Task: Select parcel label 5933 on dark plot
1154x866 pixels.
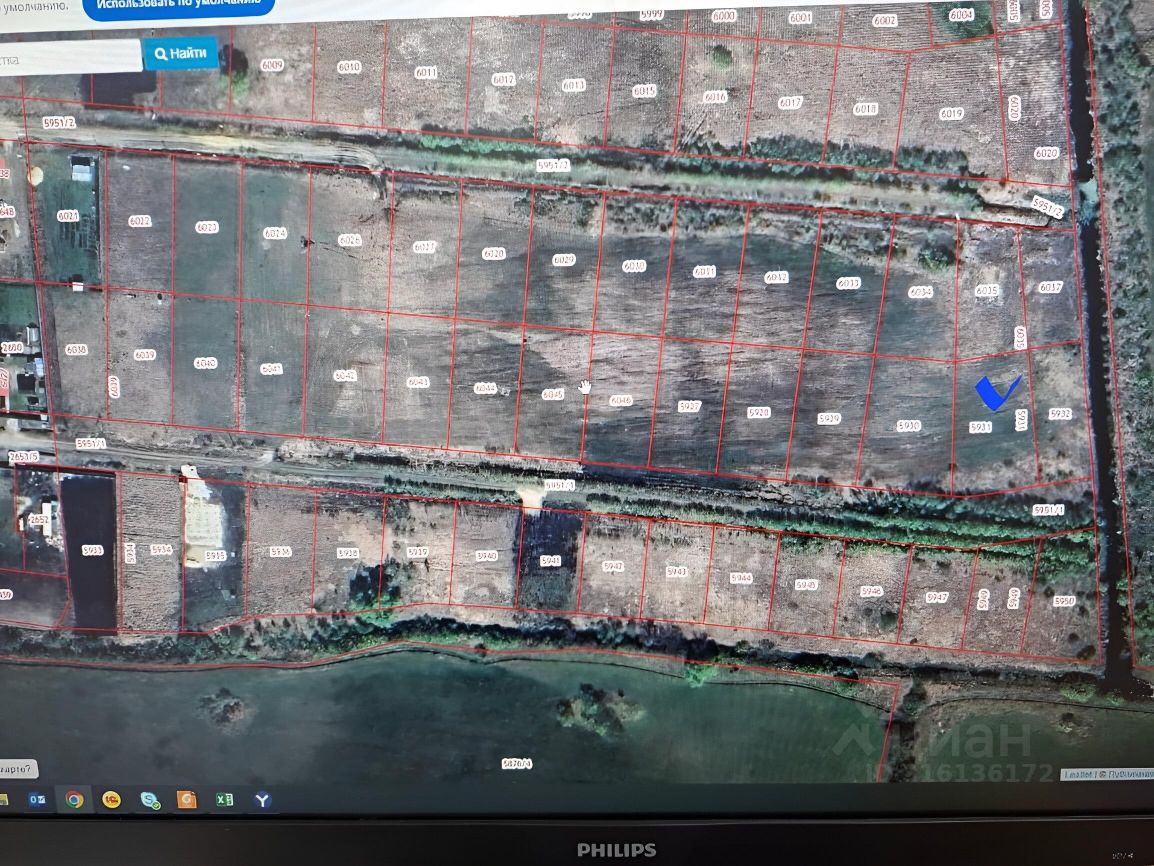Action: (92, 550)
